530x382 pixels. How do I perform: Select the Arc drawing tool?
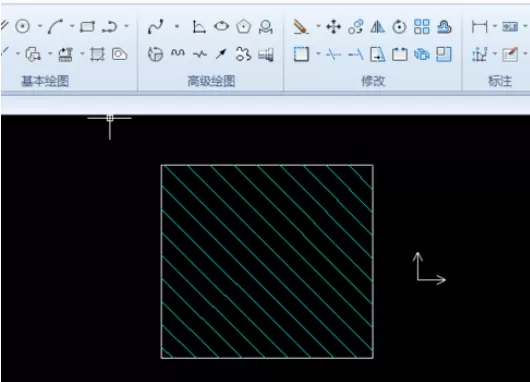[x=55, y=26]
